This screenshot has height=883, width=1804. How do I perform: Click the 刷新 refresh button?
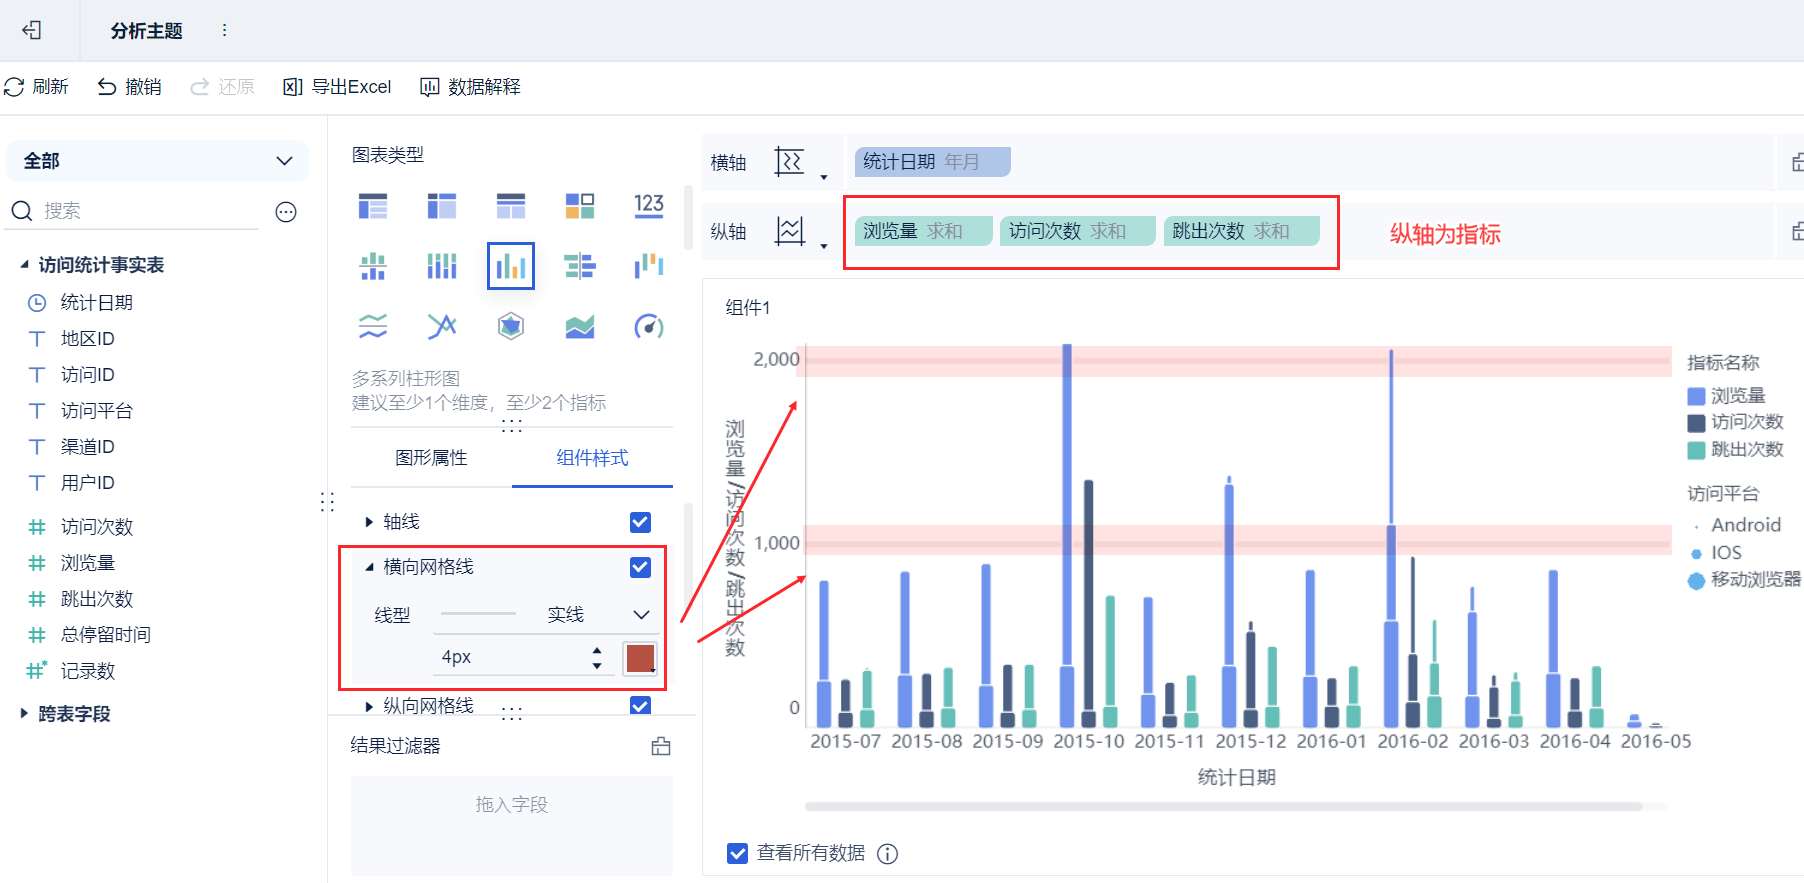click(x=37, y=87)
